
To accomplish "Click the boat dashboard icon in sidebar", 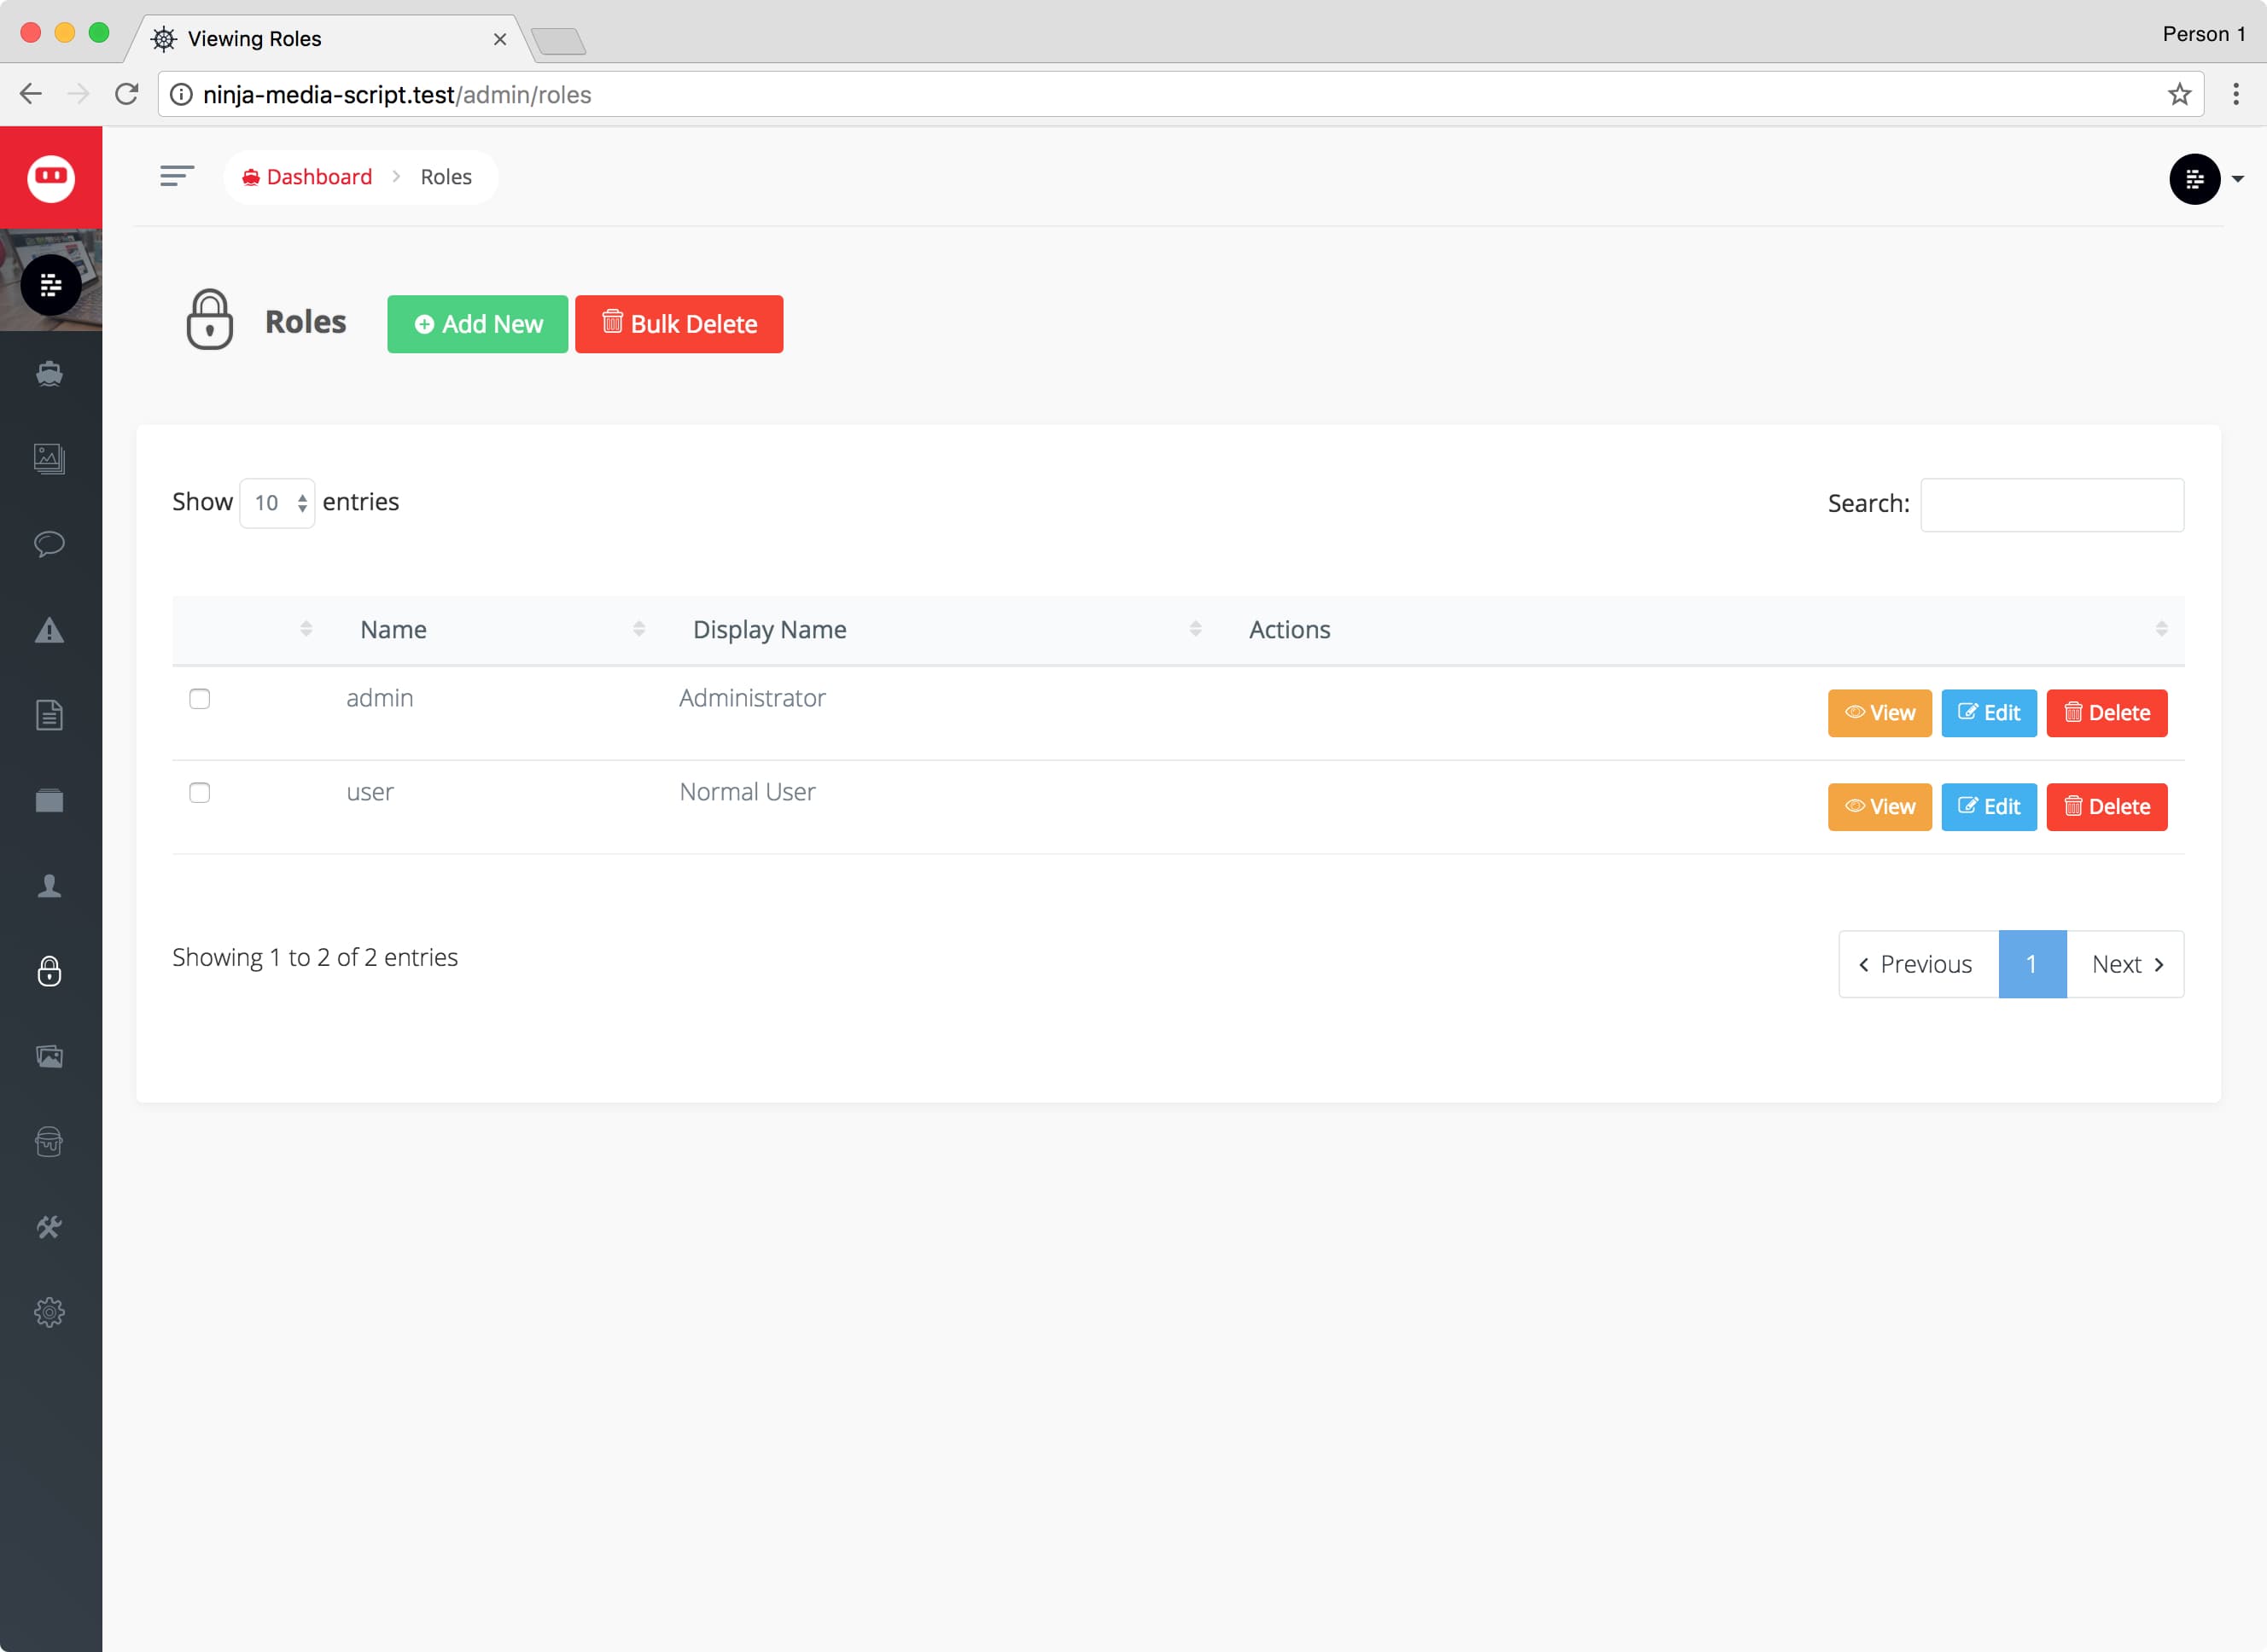I will pos(49,374).
